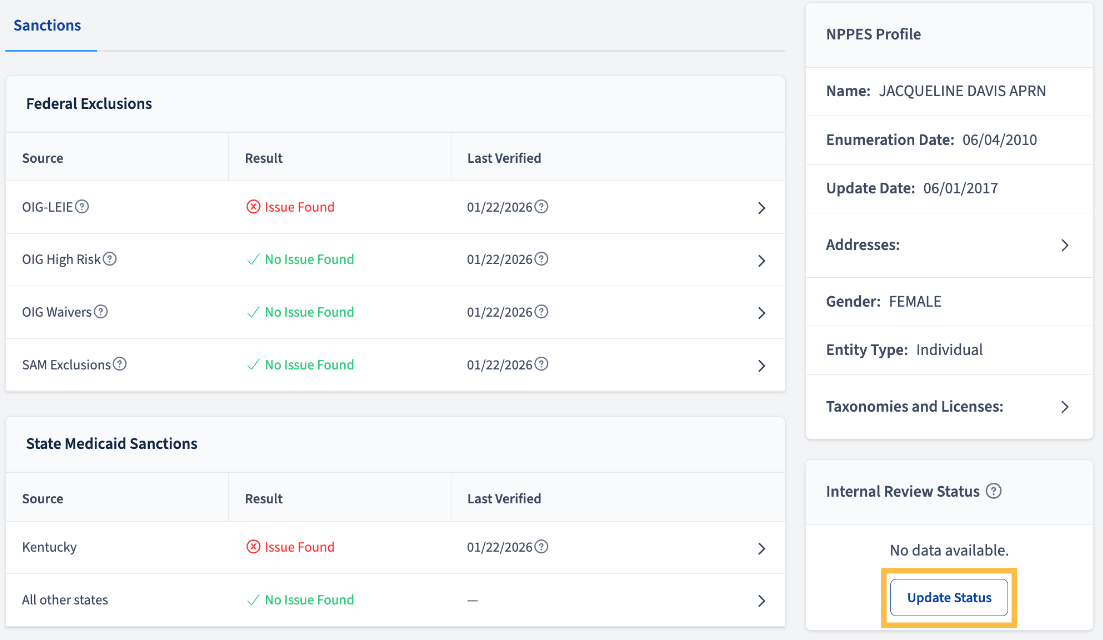Expand the OIG High Risk row details

click(761, 260)
